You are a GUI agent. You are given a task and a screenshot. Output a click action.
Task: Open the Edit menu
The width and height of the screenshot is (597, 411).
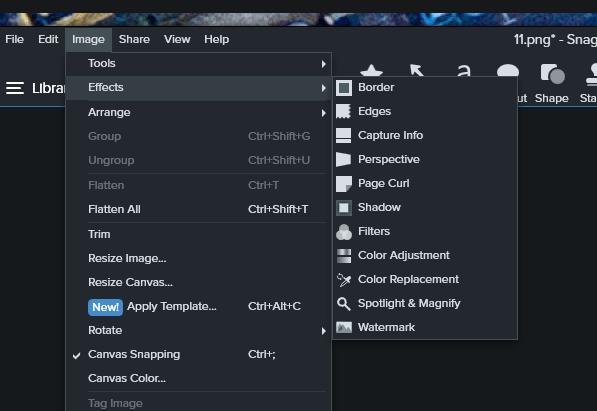pos(48,39)
